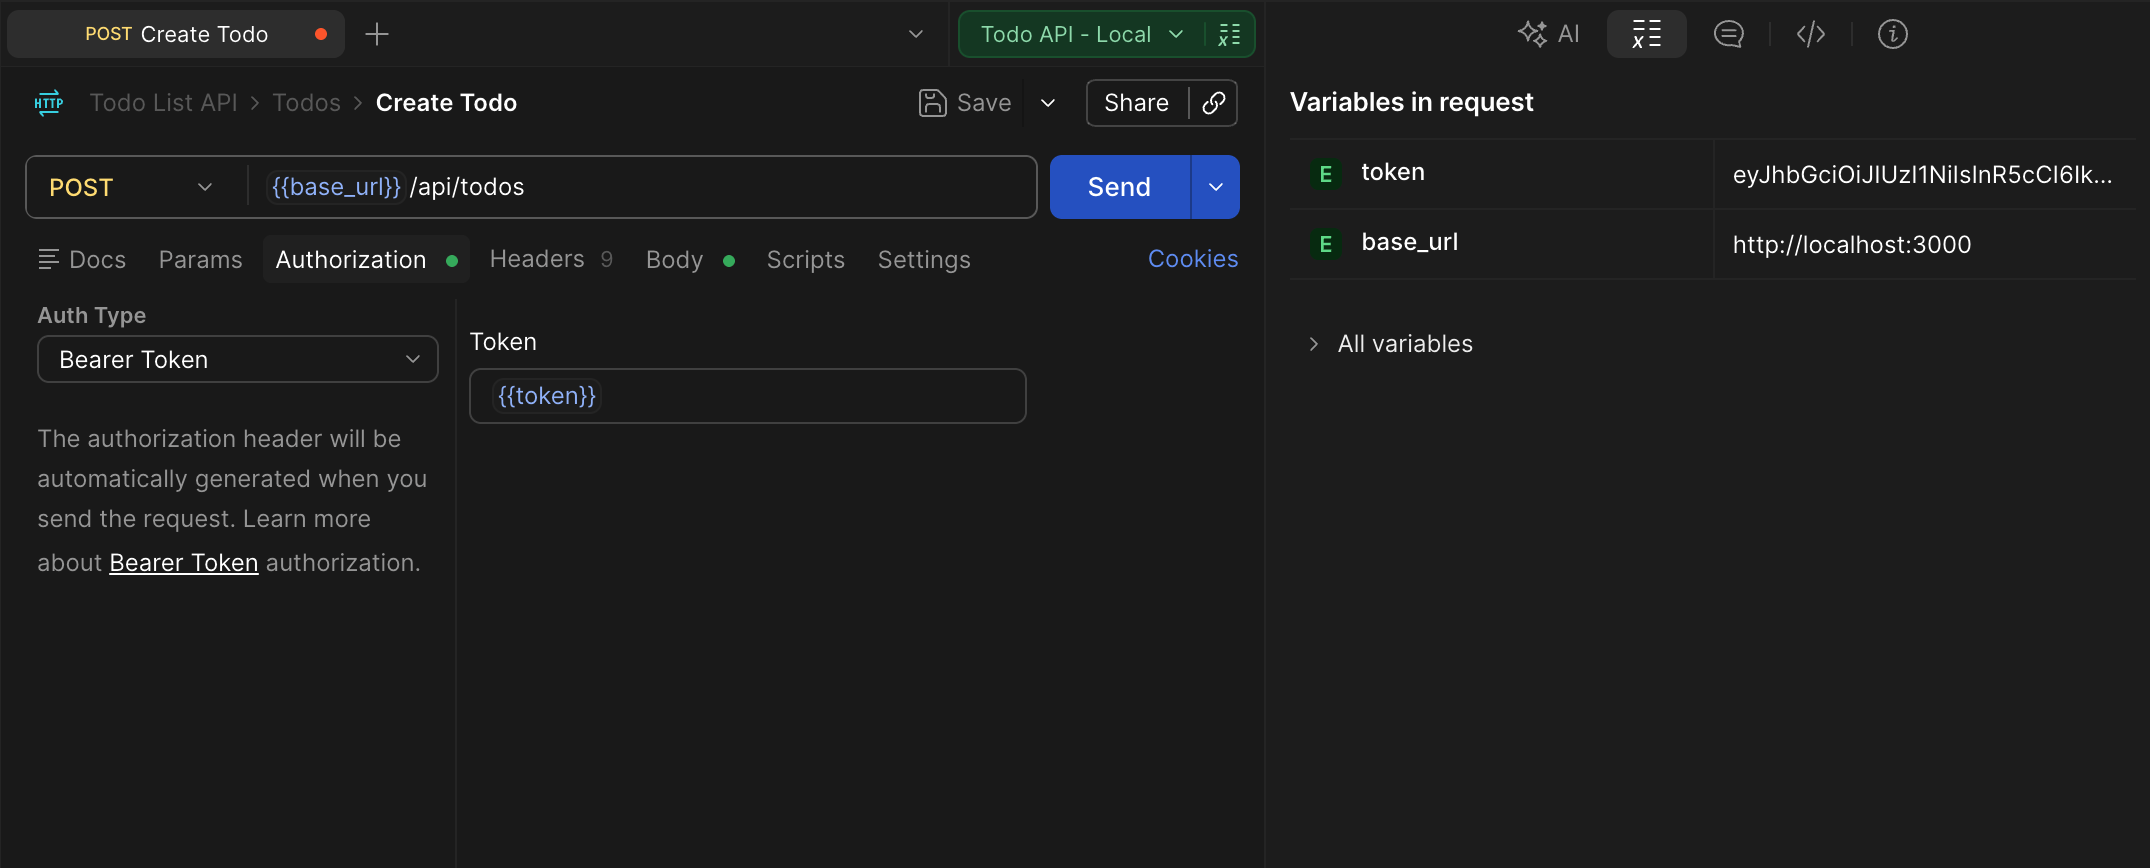Switch to the Docs tab
2150x868 pixels.
[82, 260]
